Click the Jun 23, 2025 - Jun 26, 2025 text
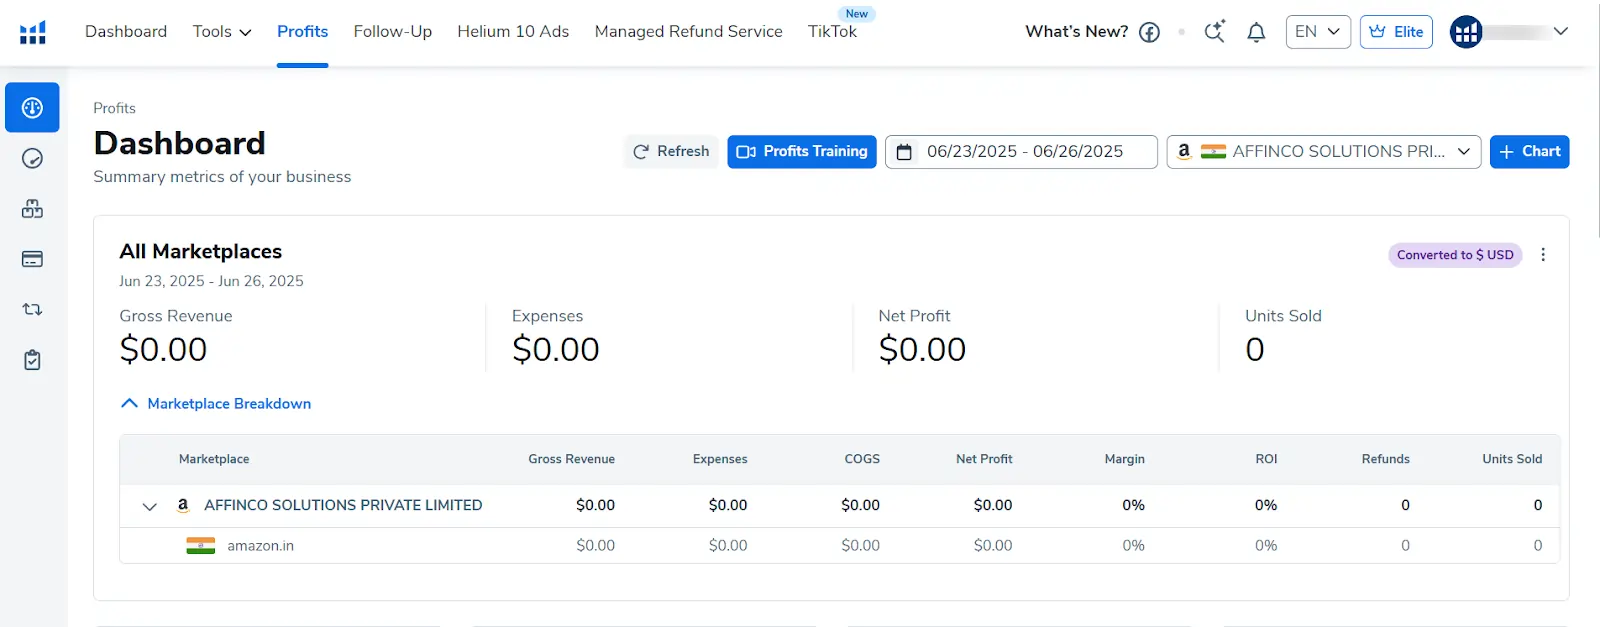The image size is (1600, 627). click(211, 281)
